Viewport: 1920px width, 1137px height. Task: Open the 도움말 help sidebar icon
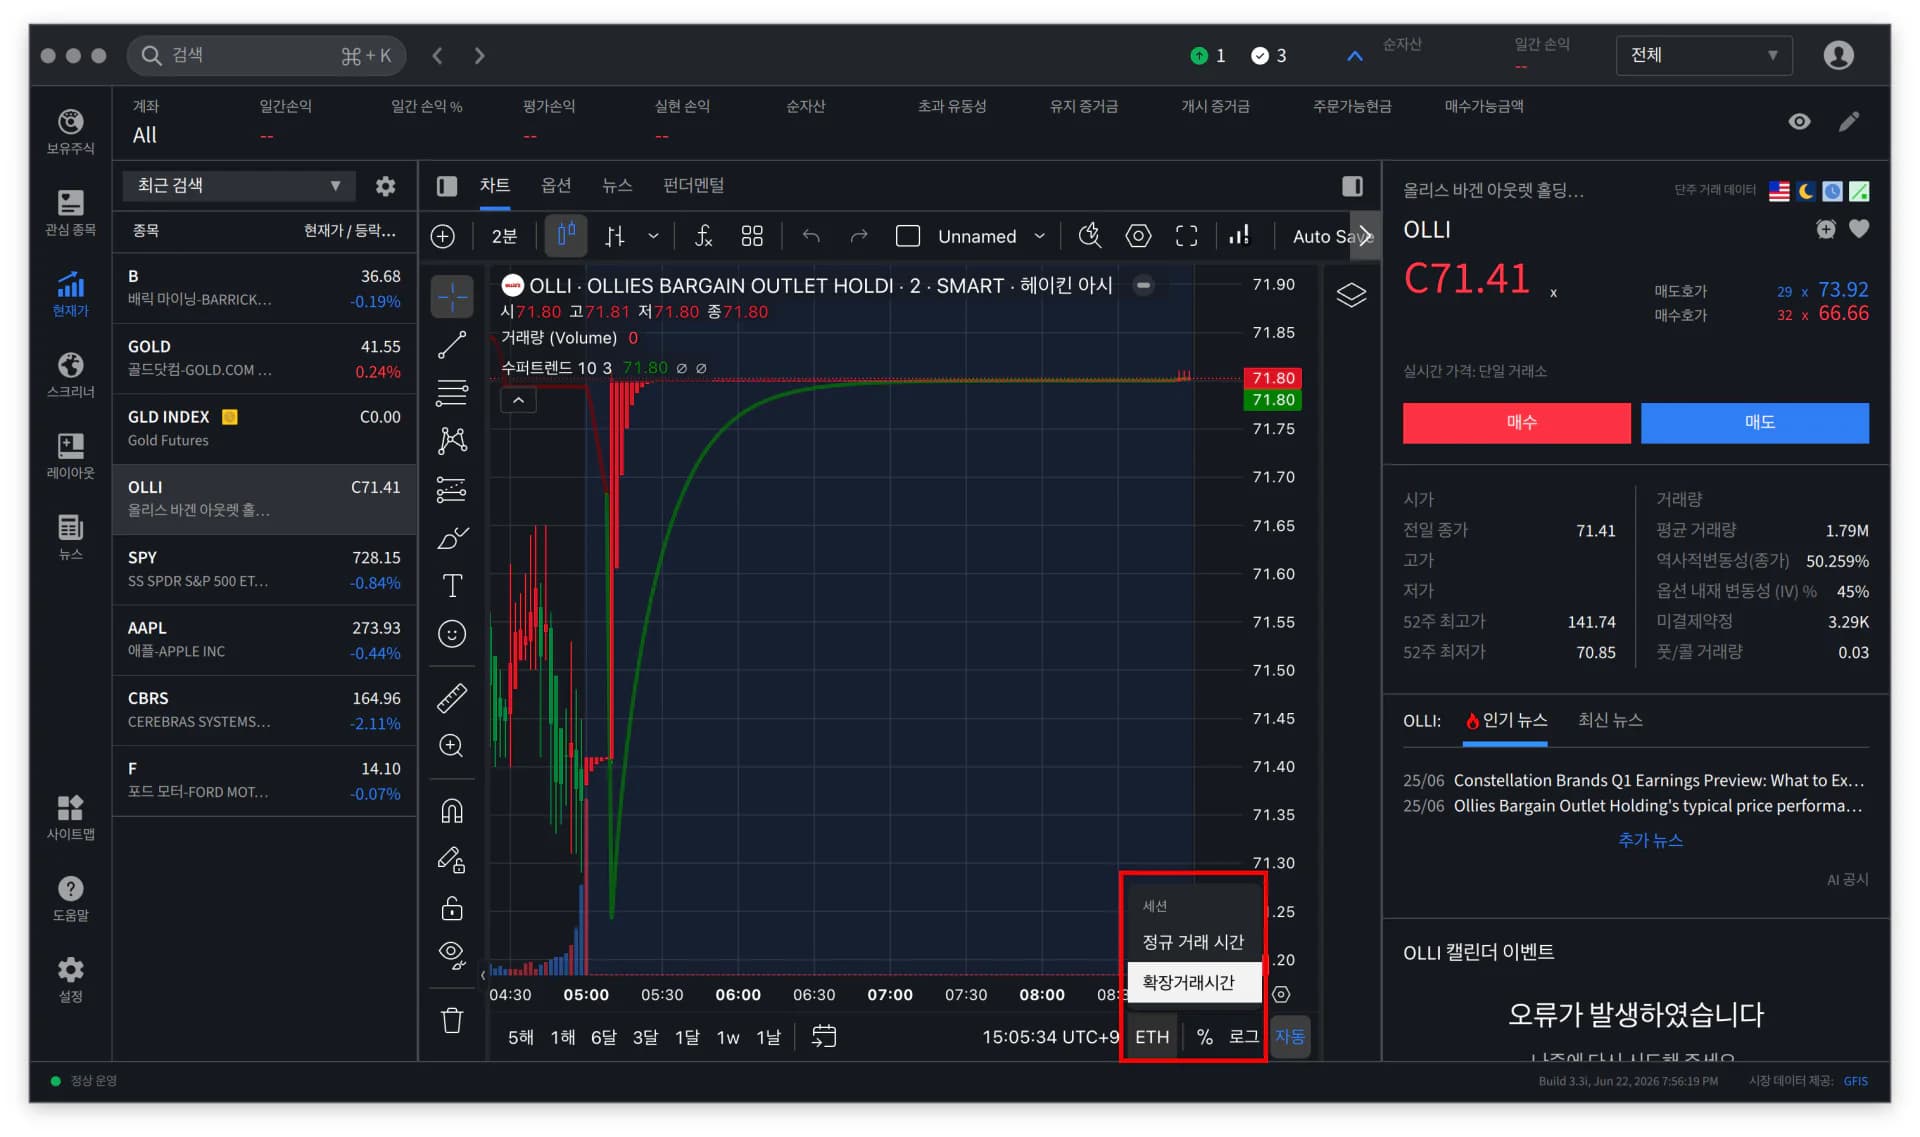[x=70, y=898]
